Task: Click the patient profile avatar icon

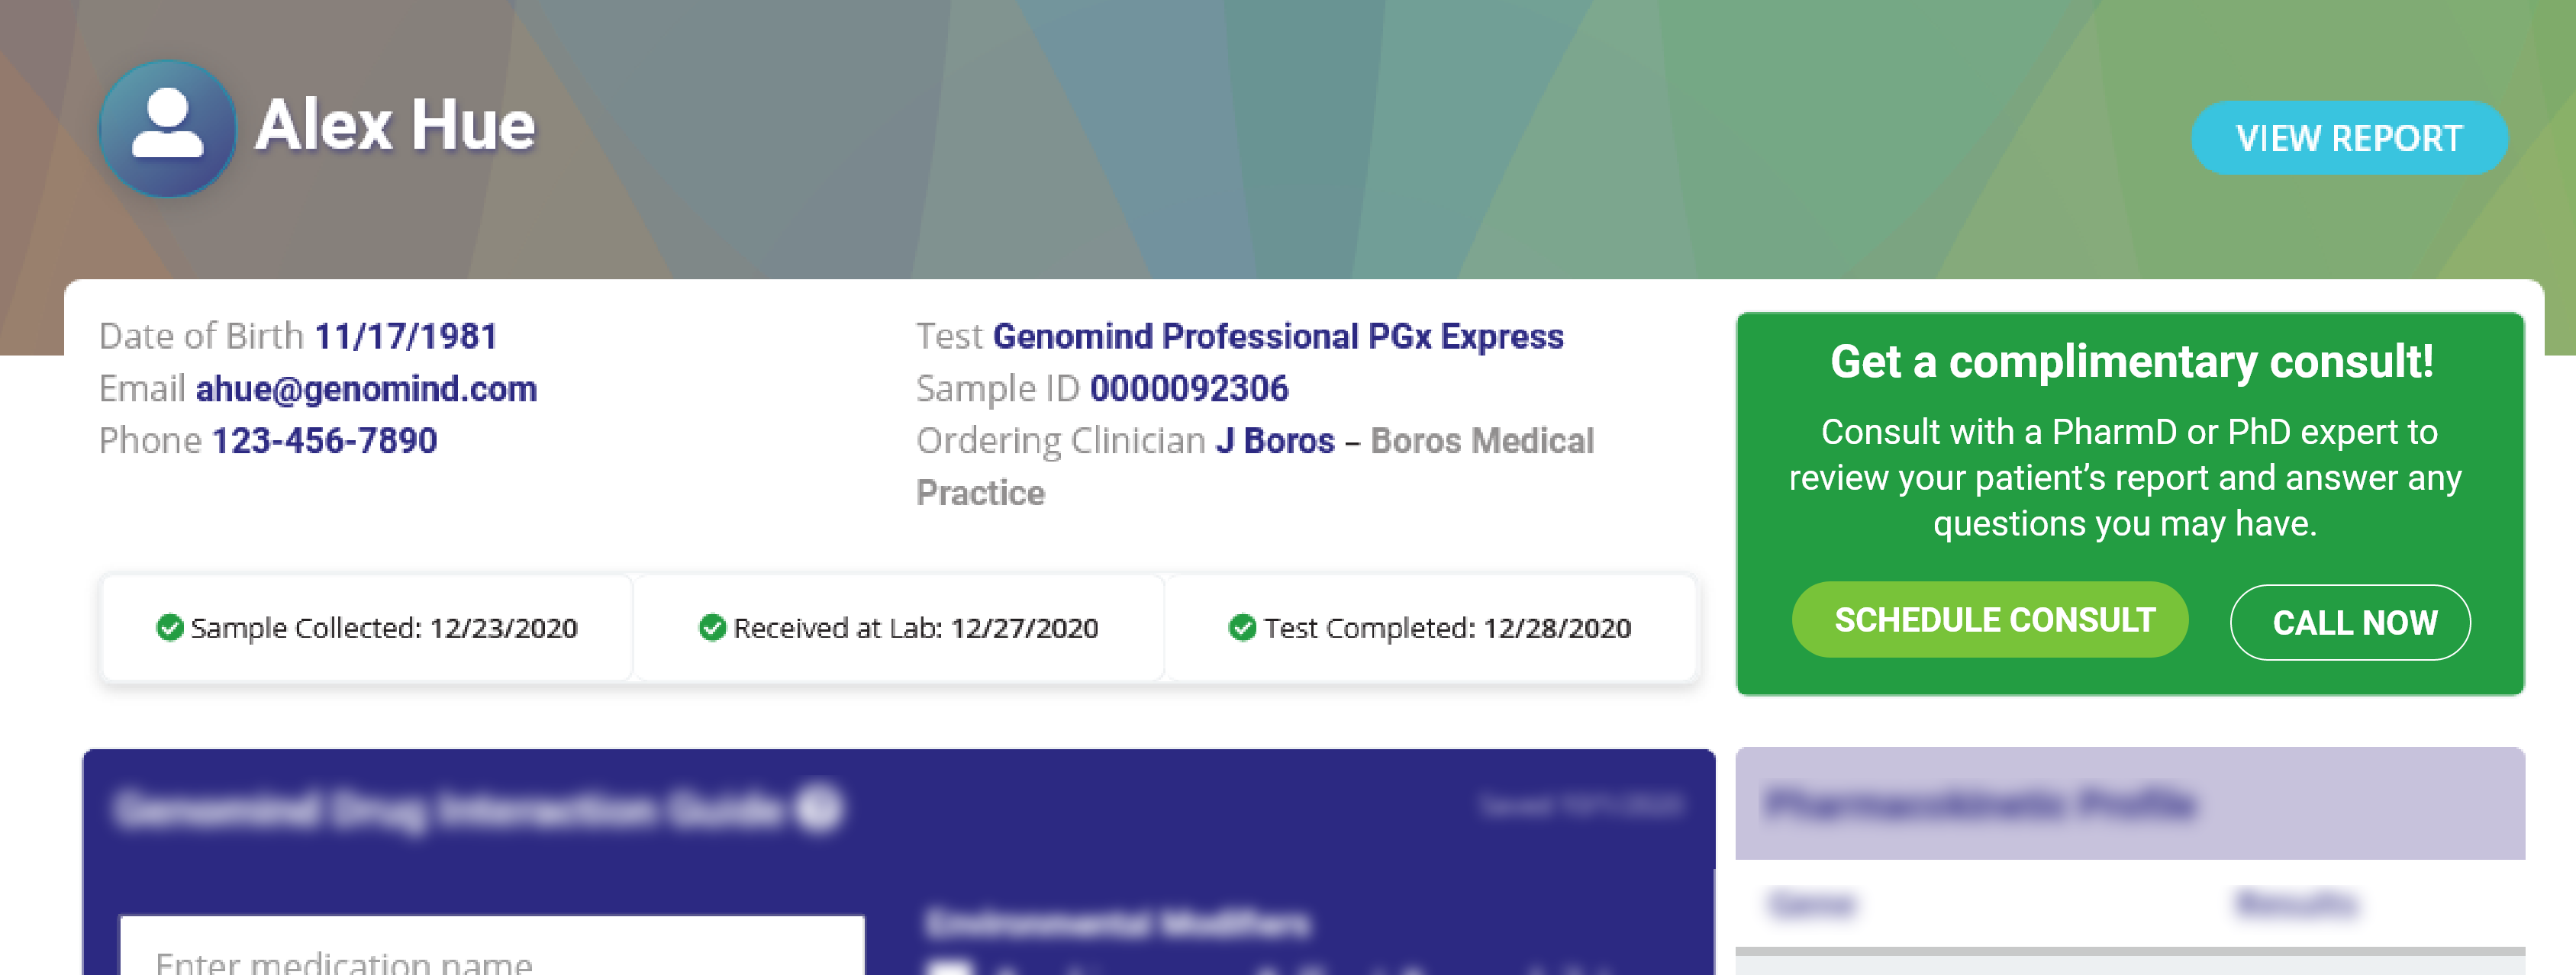Action: click(168, 128)
